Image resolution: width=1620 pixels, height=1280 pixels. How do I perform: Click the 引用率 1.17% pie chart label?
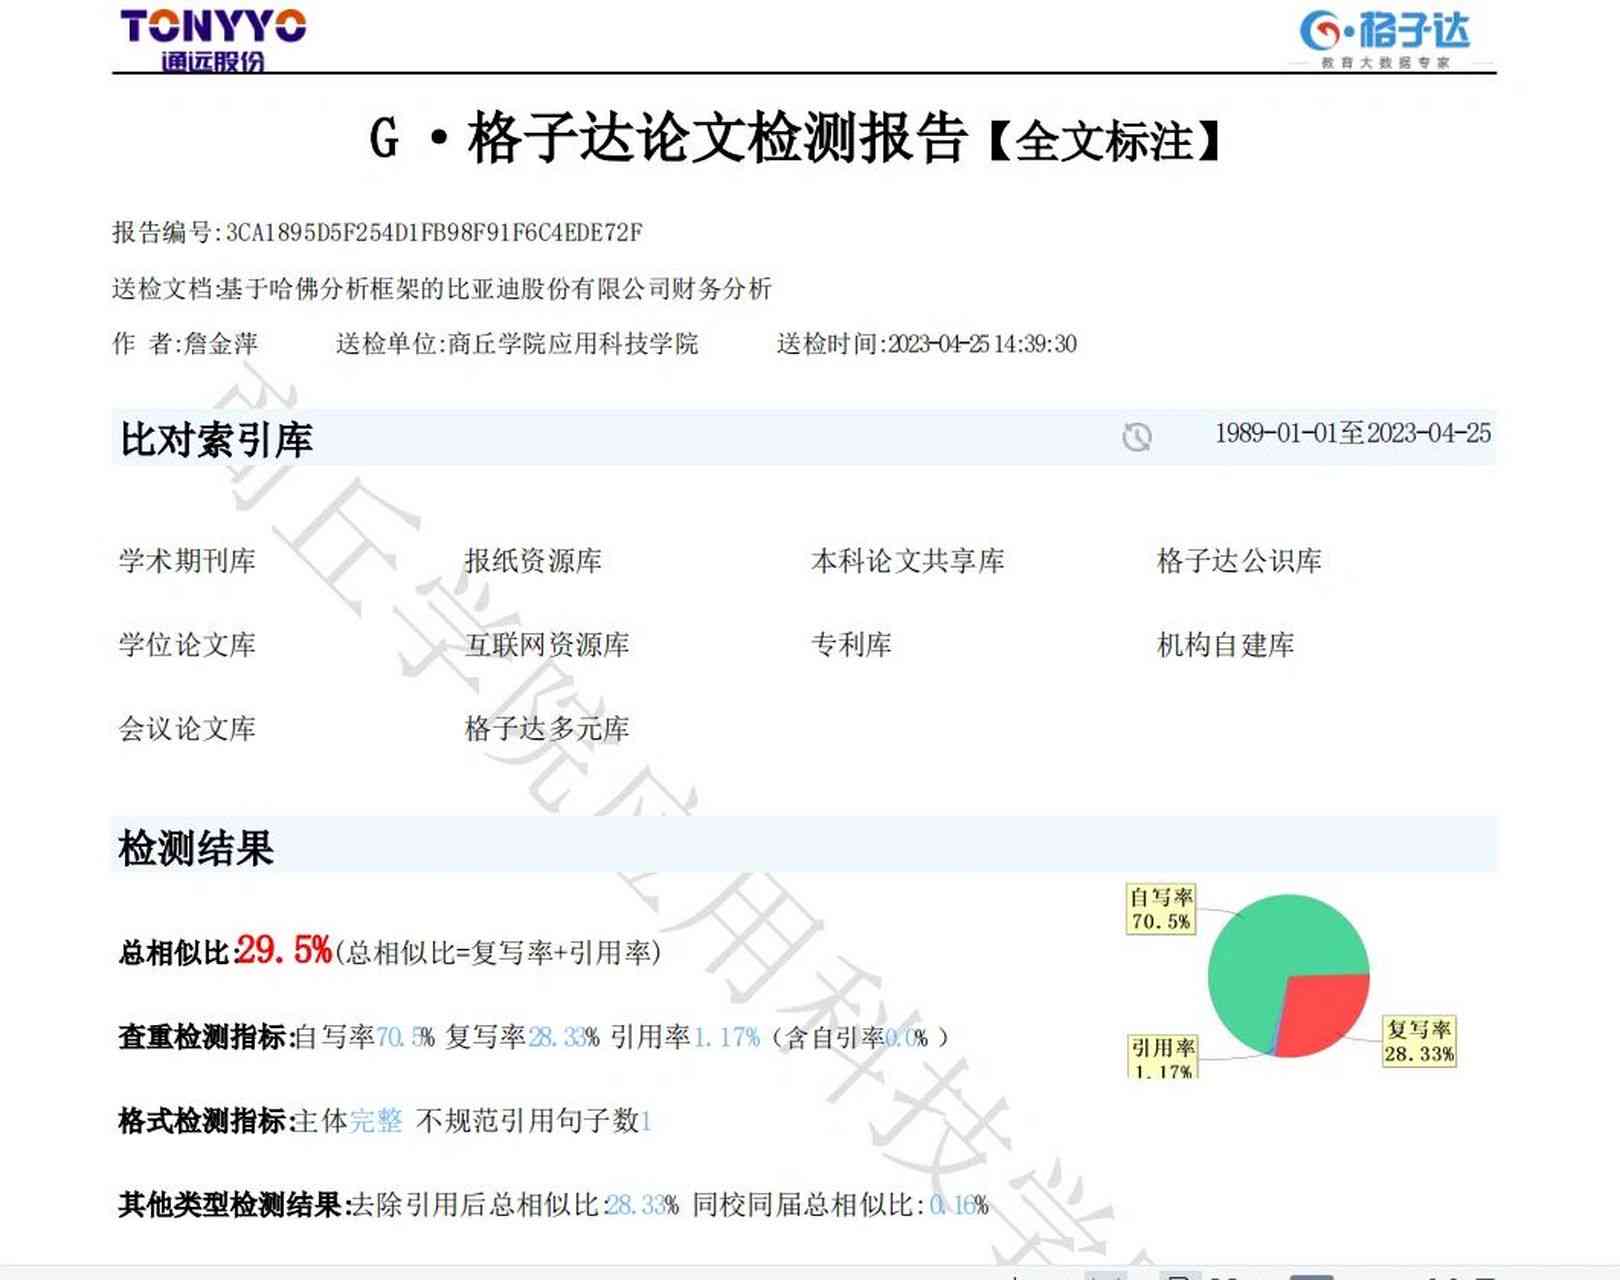1162,1057
